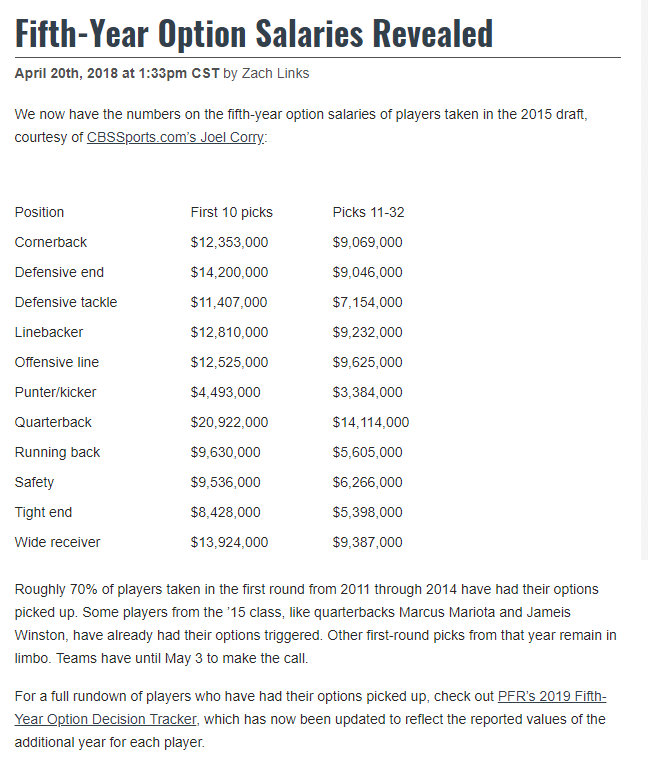Click the Running back row label

coord(57,452)
